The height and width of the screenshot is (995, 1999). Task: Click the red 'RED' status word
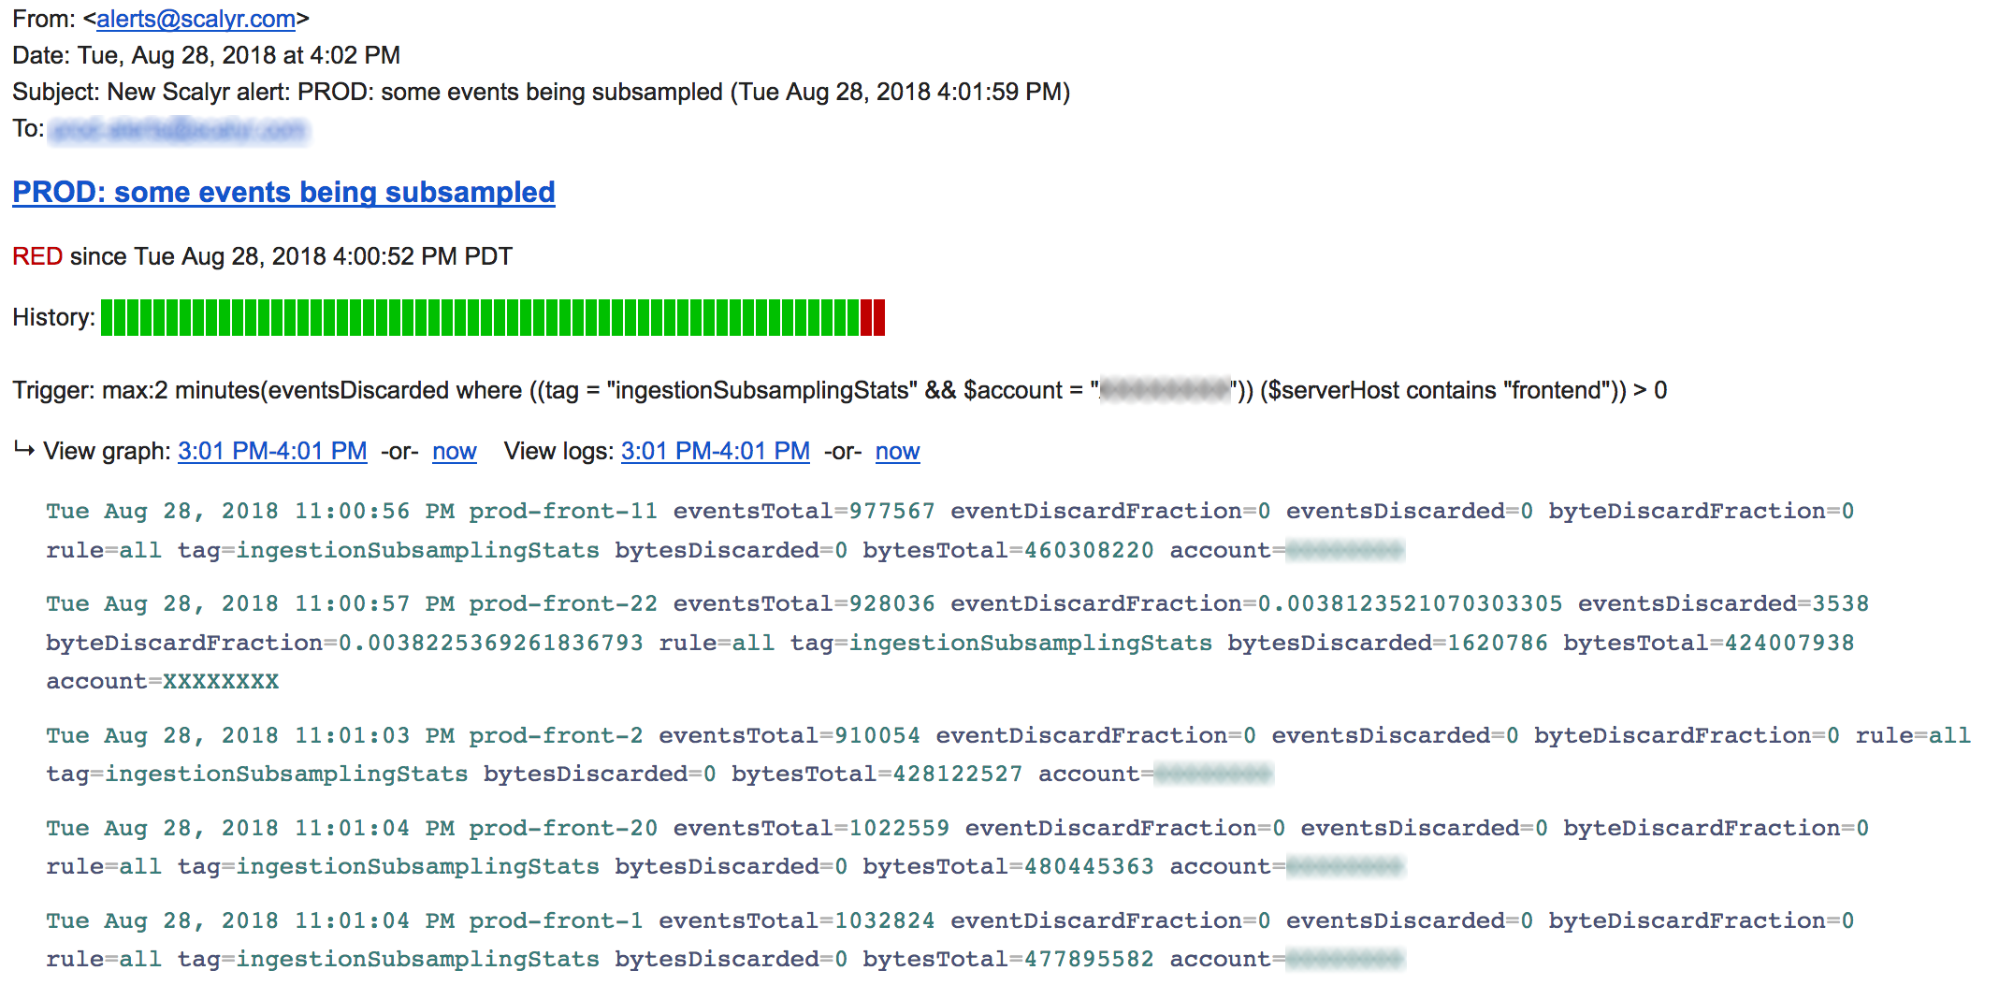(37, 257)
